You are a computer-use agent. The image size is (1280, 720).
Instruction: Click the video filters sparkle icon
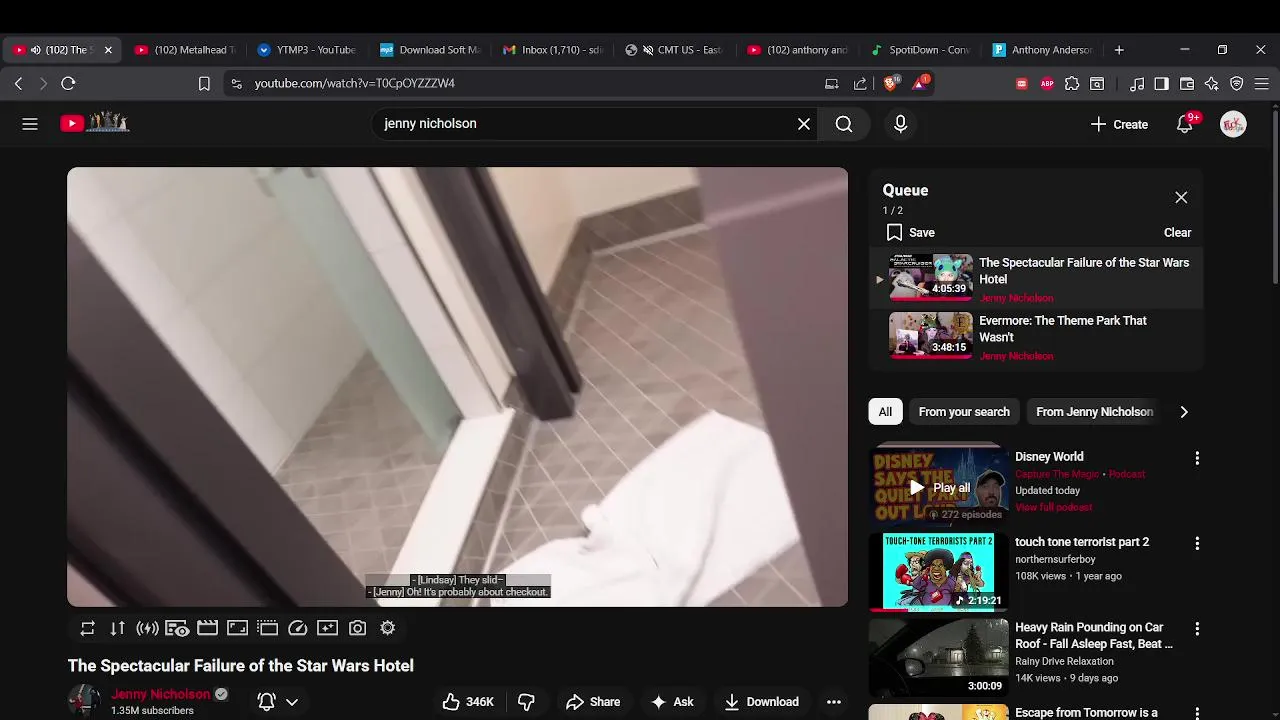327,628
